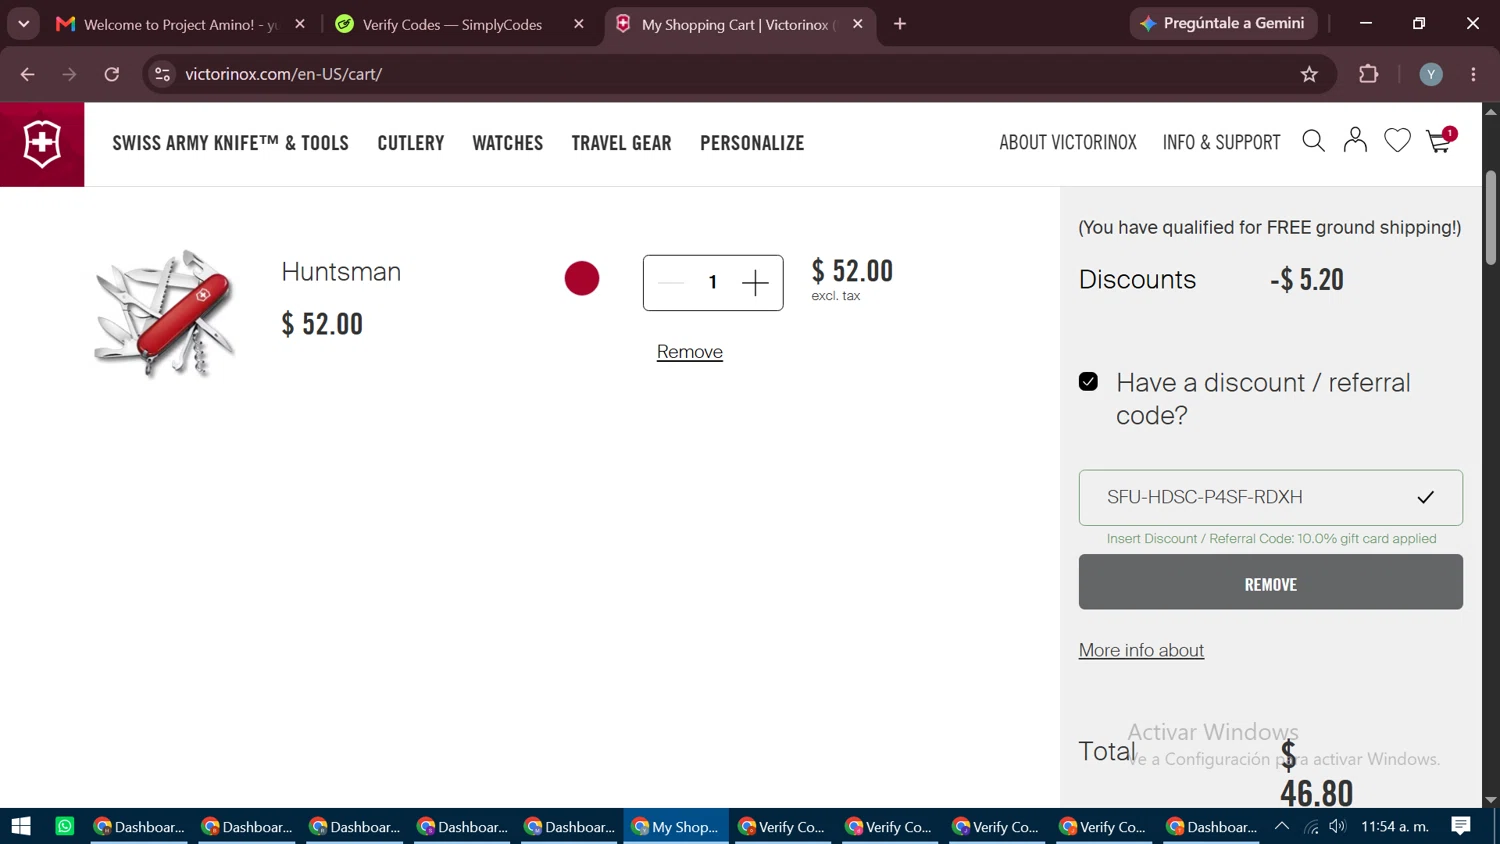Click the 'Discounts' label
This screenshot has height=844, width=1500.
click(x=1137, y=280)
